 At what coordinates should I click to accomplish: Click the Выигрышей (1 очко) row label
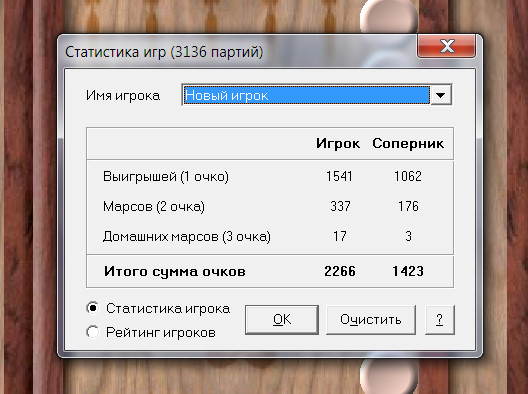coord(166,176)
